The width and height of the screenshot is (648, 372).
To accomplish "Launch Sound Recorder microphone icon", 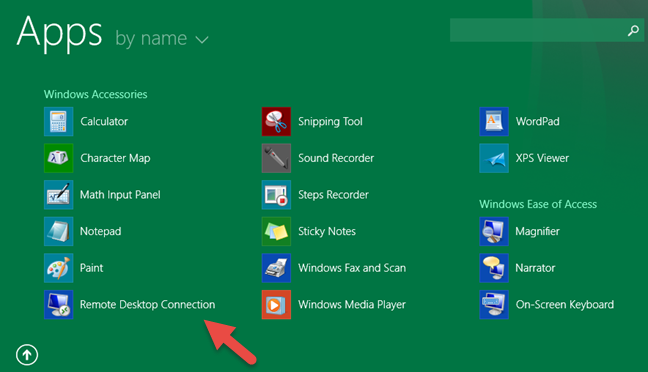I will tap(276, 158).
